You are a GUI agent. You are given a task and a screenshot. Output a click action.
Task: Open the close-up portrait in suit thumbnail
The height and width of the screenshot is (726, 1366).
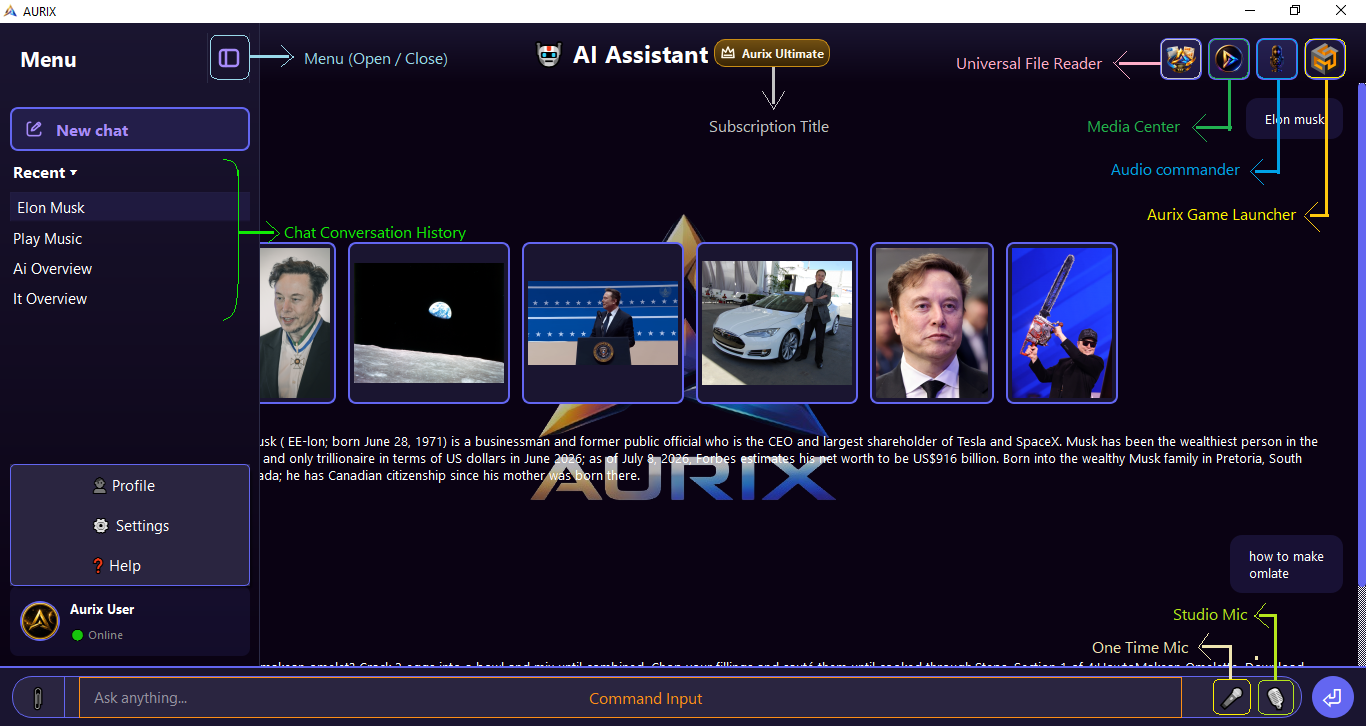pyautogui.click(x=932, y=323)
